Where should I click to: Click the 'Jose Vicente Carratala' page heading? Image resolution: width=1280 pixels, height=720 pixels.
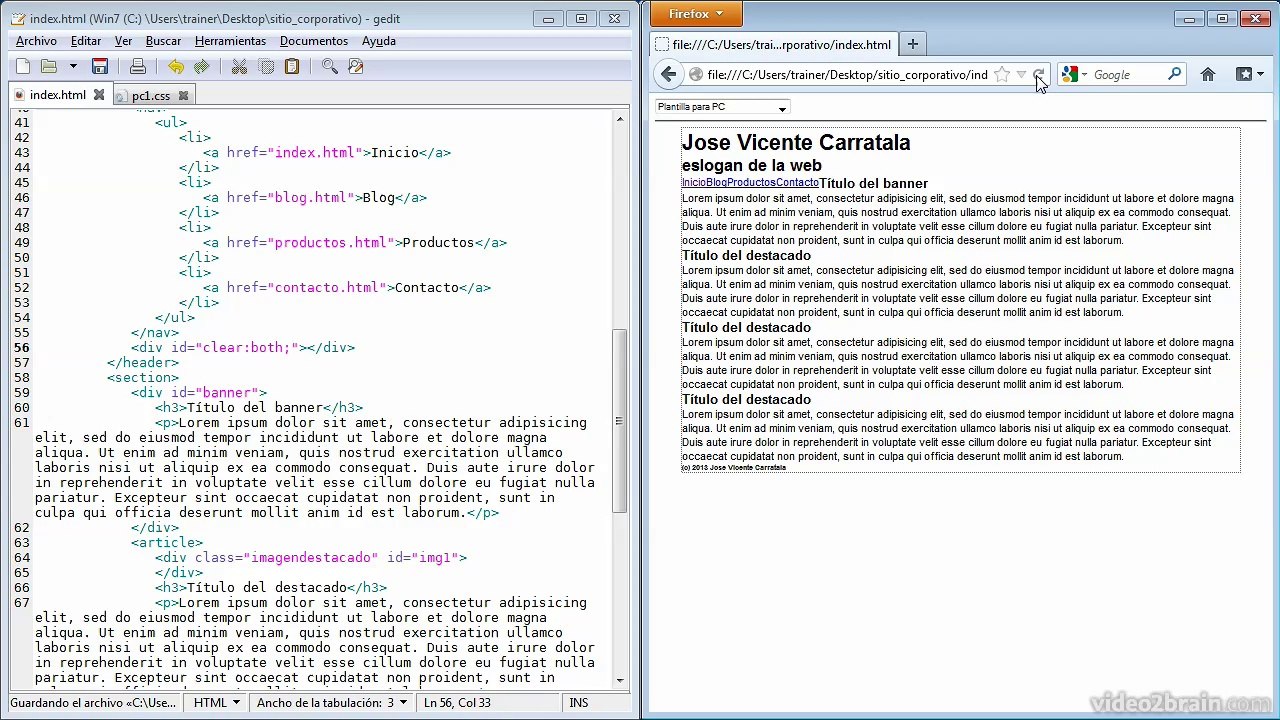(x=796, y=143)
